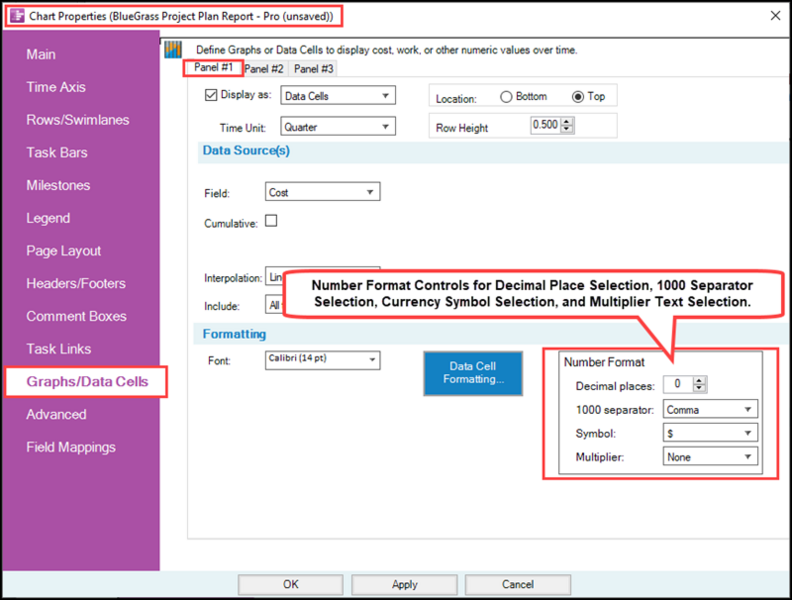Click the Data Cell Formatting button
The width and height of the screenshot is (792, 600).
(473, 373)
